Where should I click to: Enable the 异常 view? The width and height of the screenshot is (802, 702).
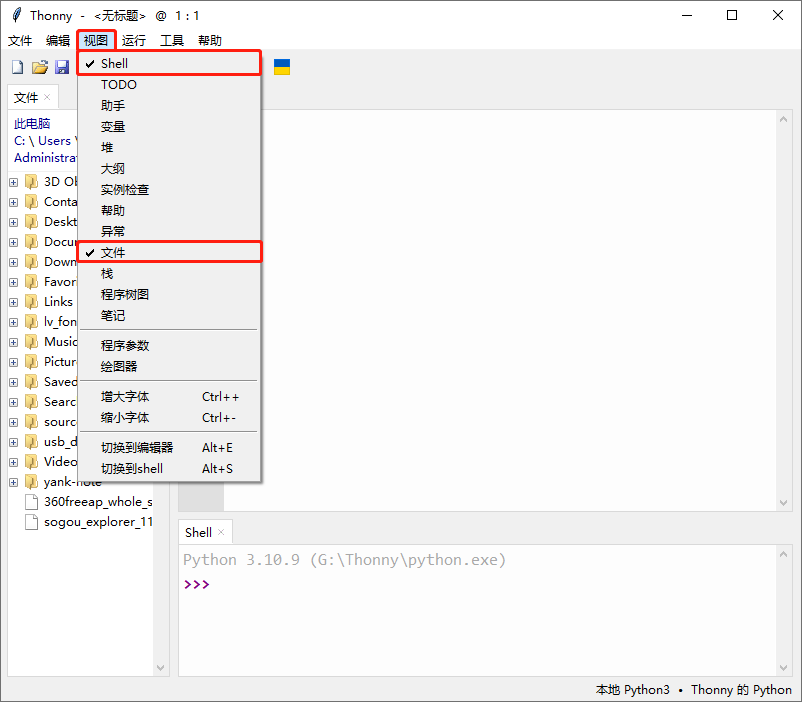pos(169,231)
